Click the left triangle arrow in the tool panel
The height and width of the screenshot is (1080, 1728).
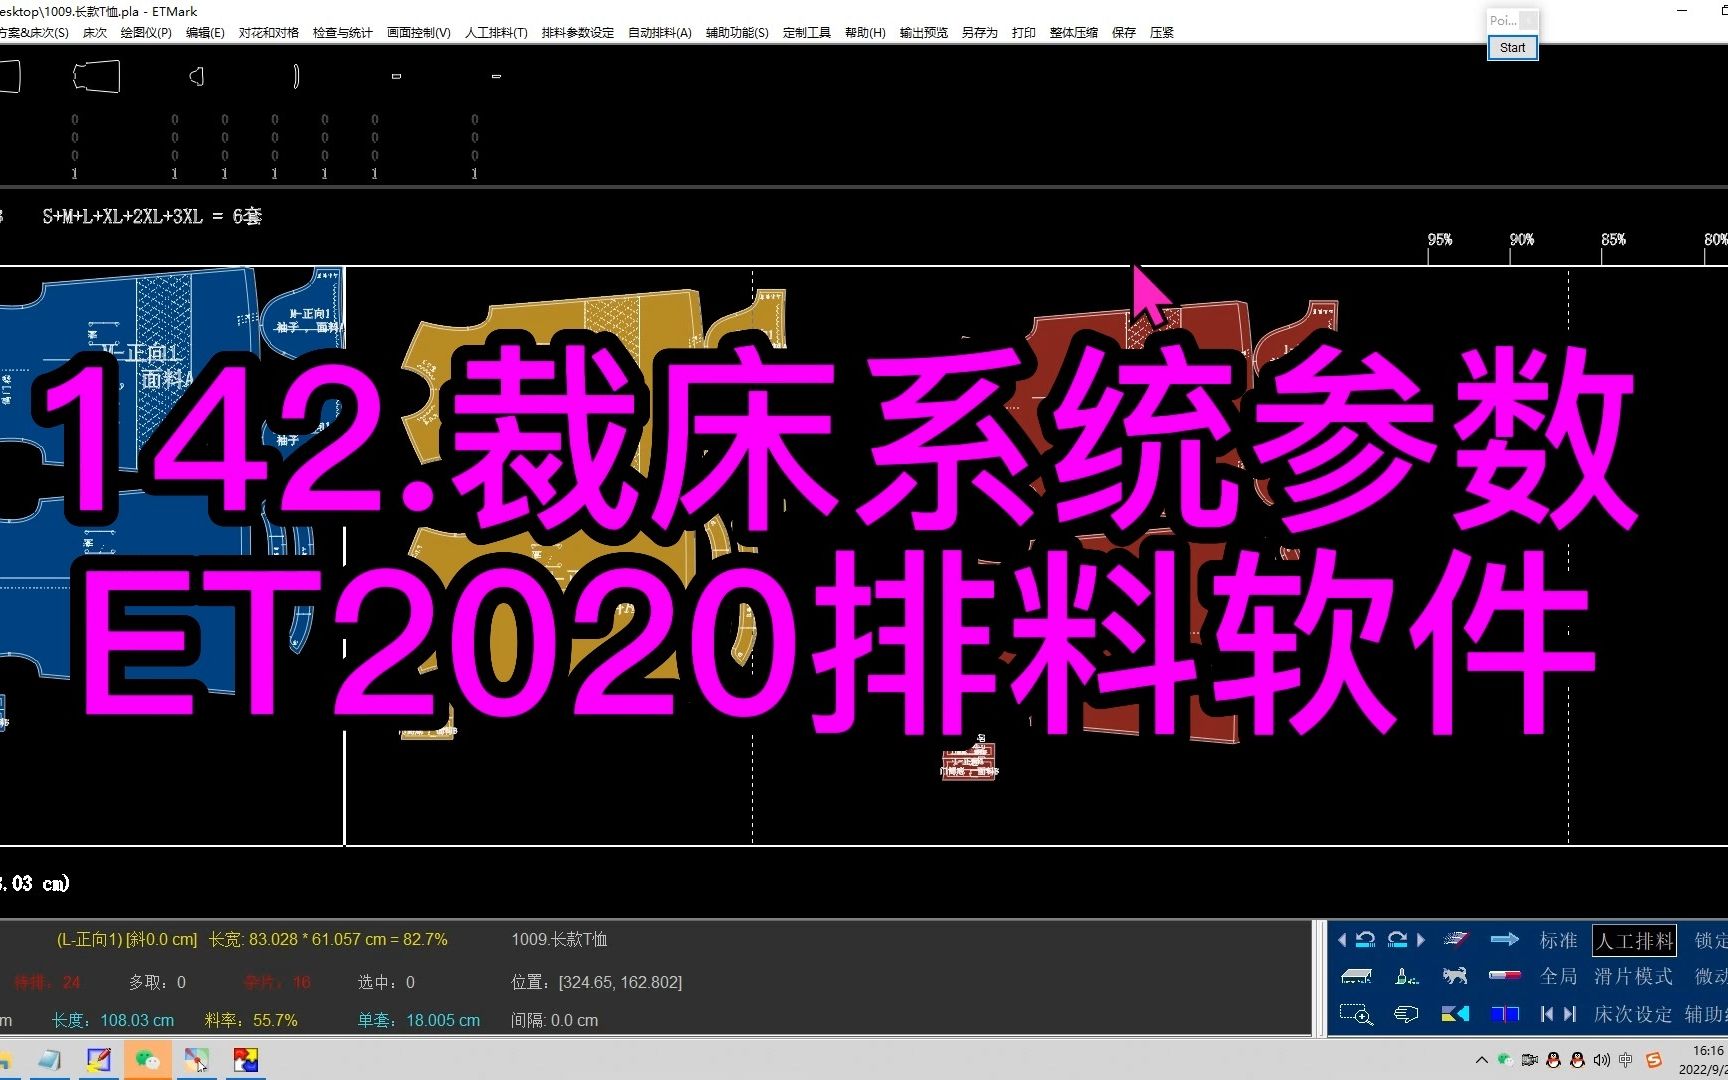point(1342,940)
